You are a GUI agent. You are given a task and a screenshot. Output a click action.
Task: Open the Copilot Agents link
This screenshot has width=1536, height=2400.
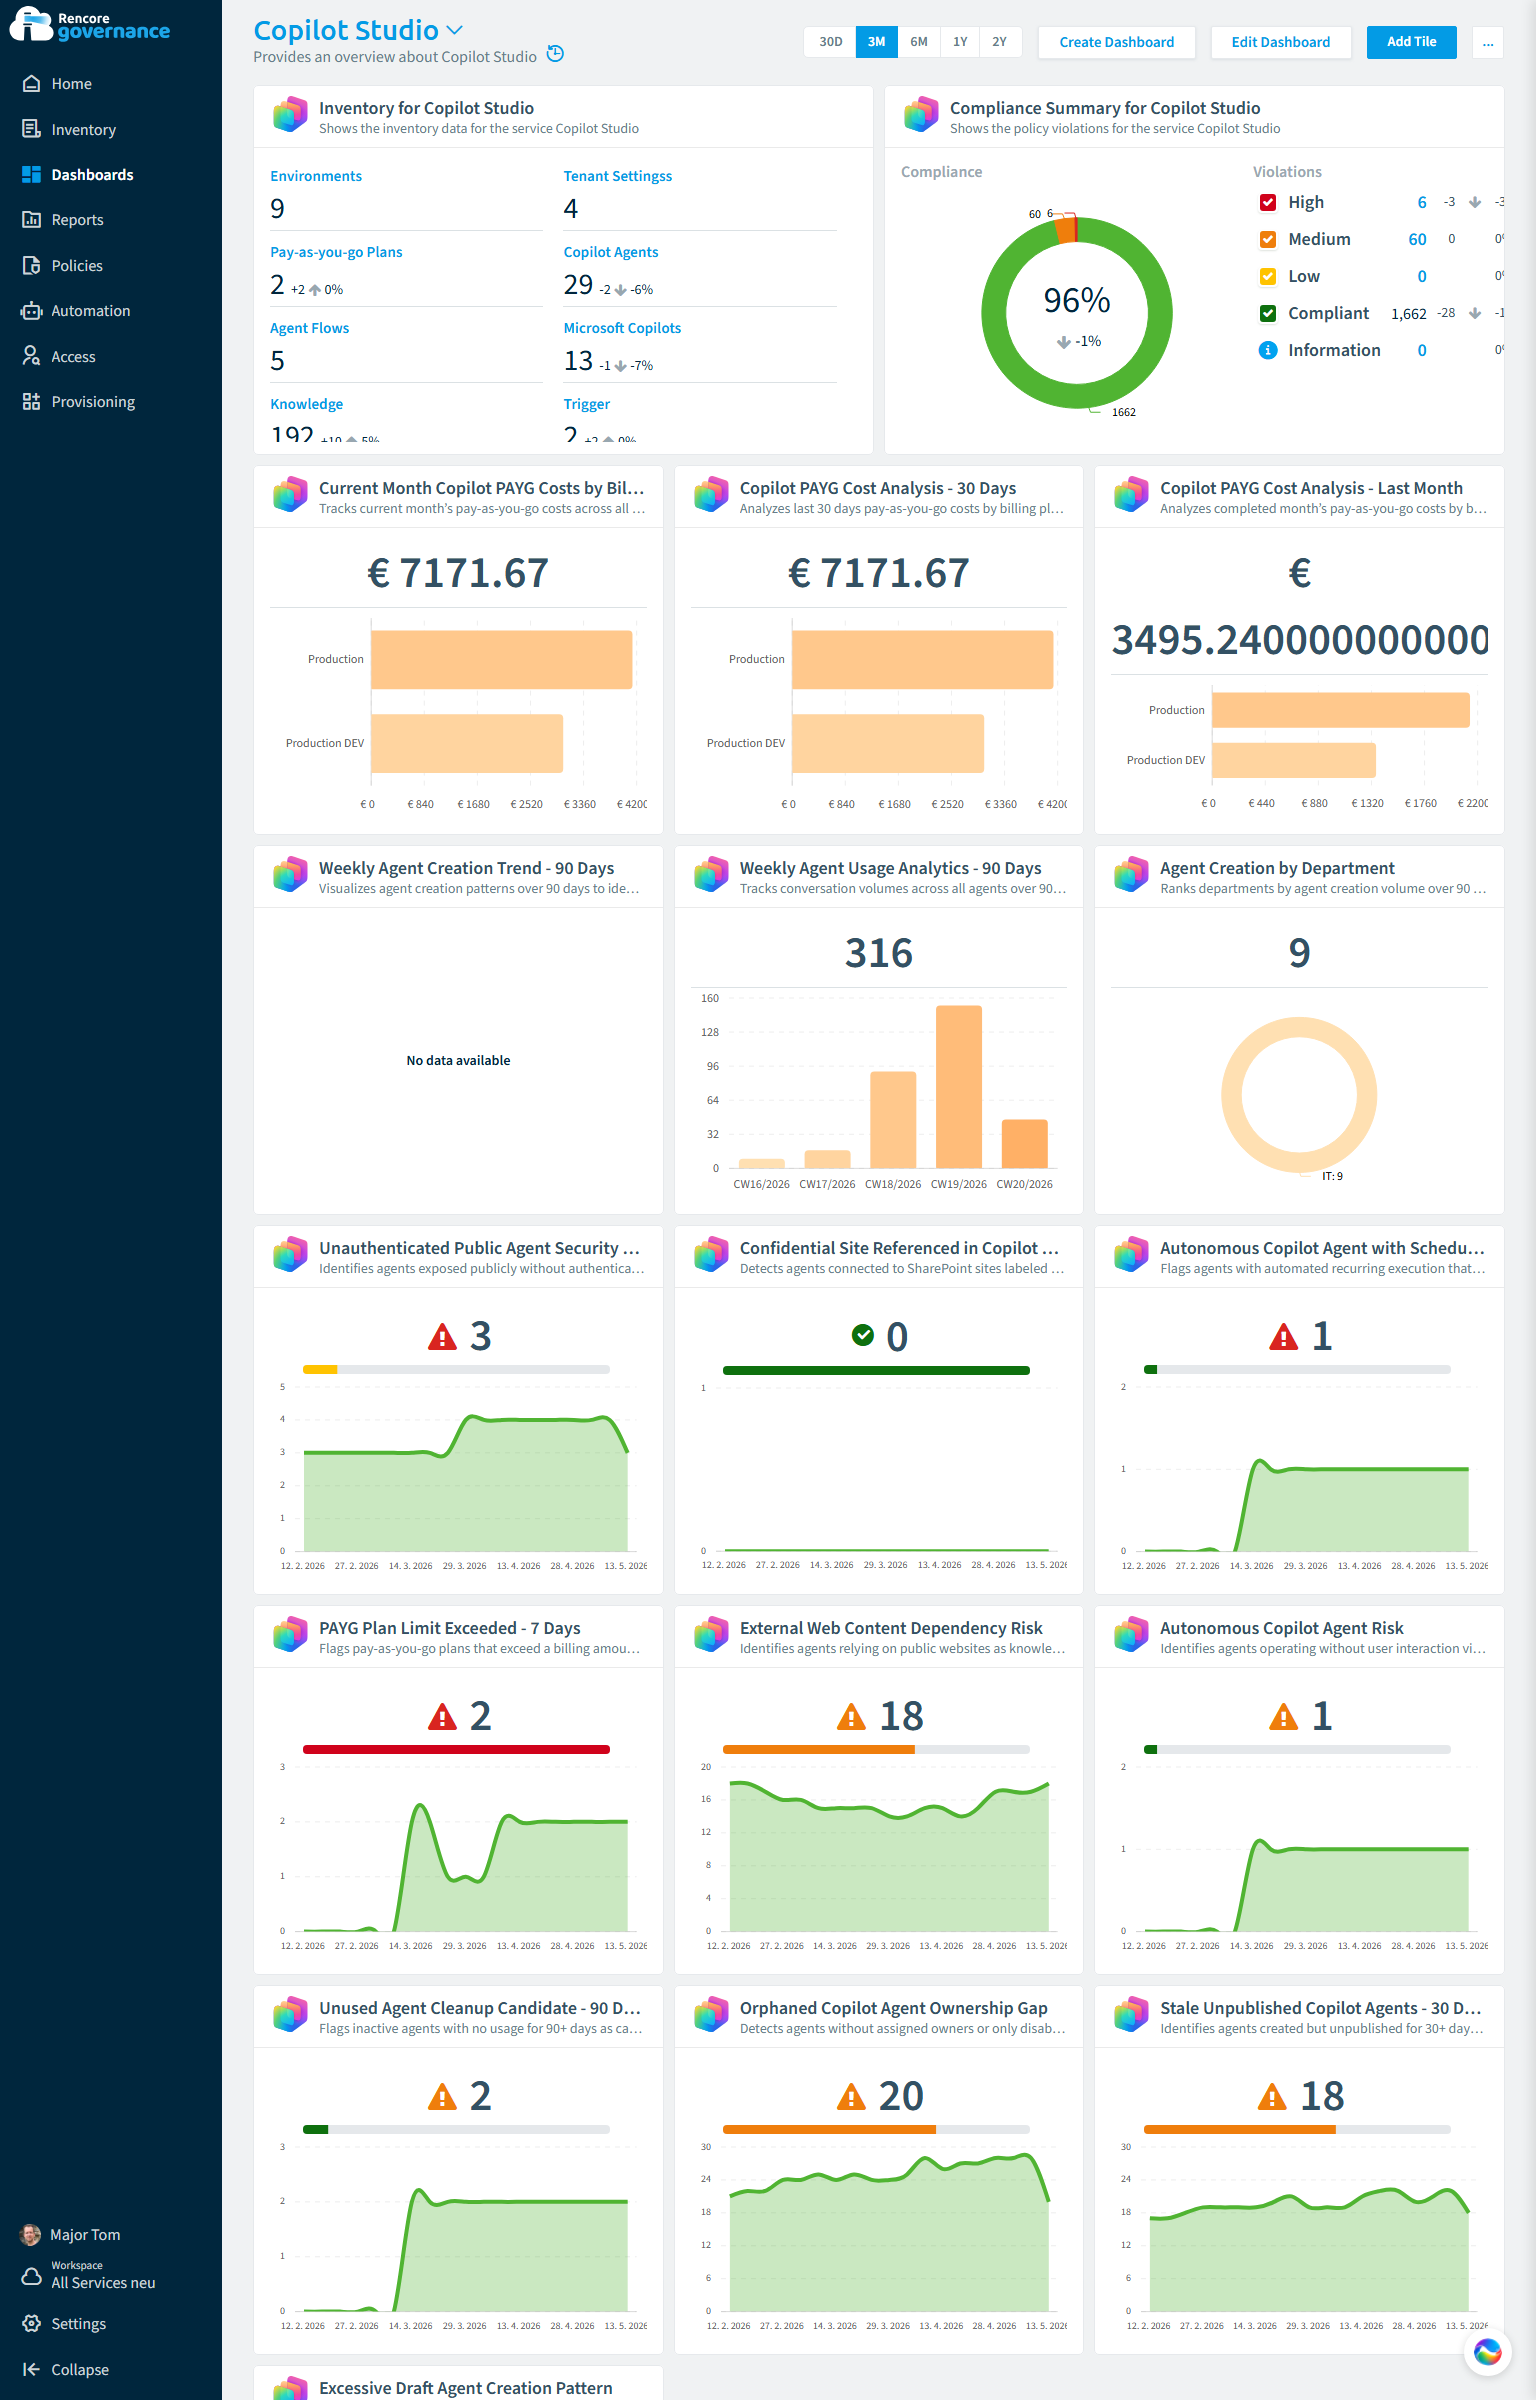pos(610,252)
